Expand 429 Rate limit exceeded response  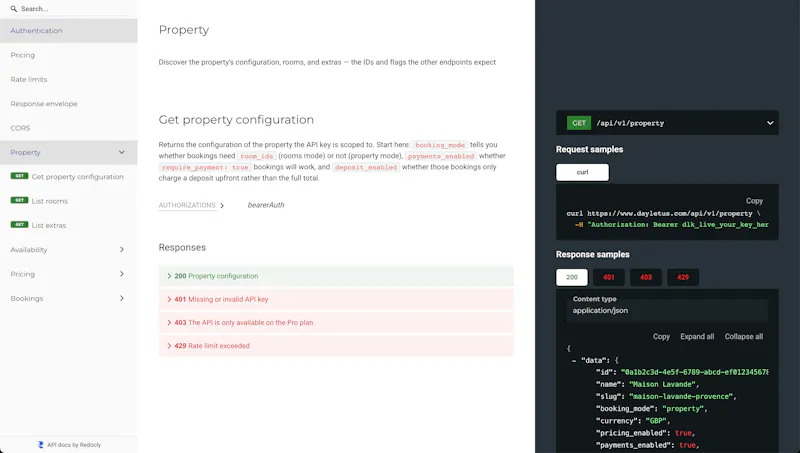coord(336,346)
